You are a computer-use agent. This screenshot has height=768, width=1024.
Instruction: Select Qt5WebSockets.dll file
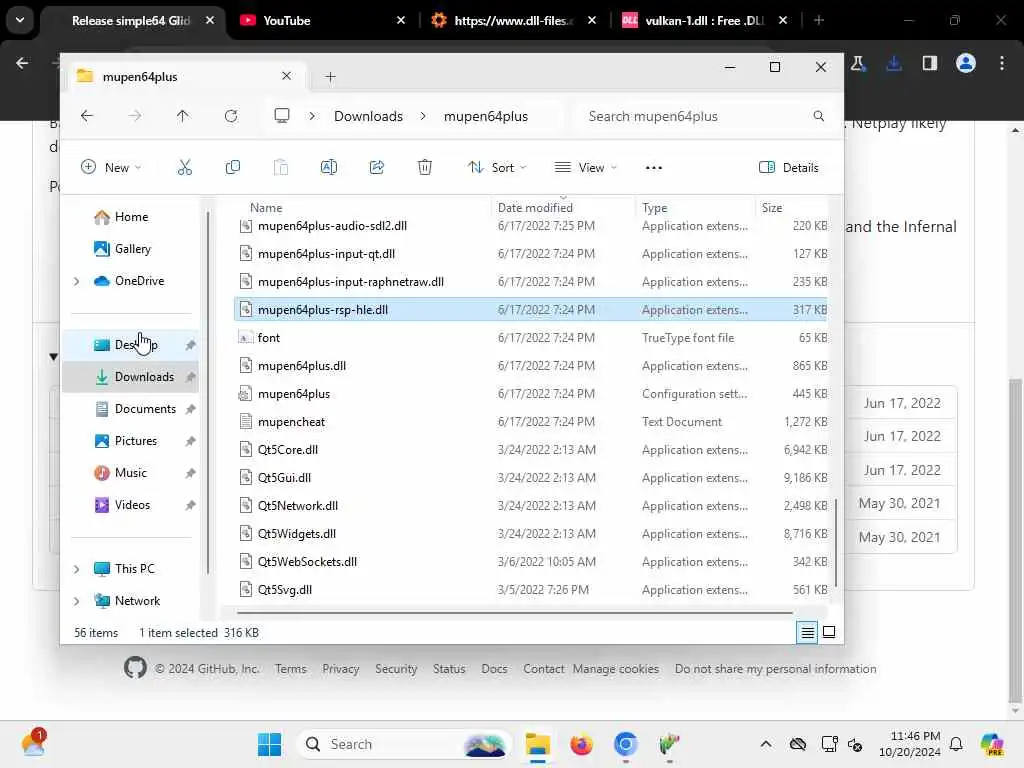coord(530,562)
